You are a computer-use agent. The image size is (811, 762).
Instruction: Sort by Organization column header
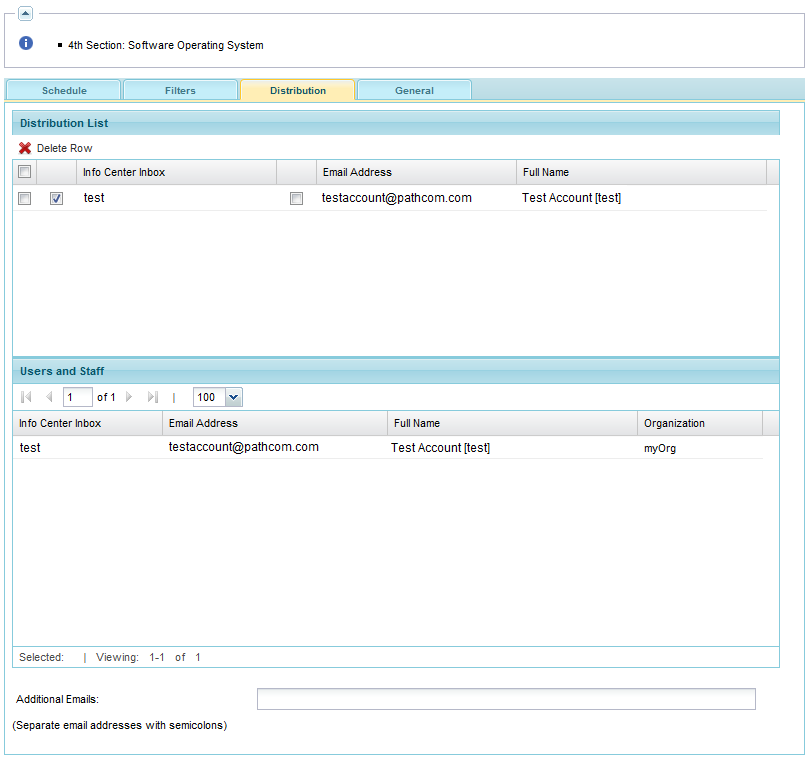pos(674,423)
